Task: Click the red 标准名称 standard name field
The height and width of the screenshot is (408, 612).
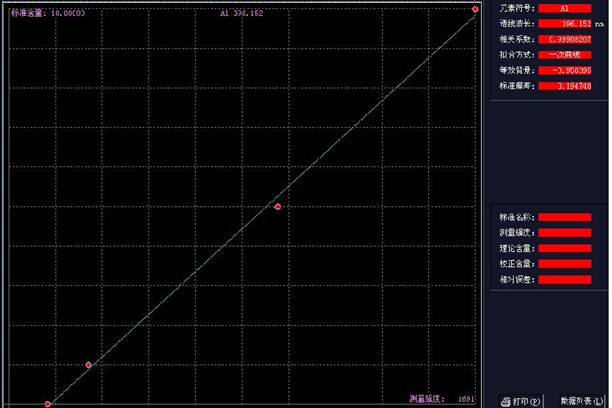Action: click(564, 216)
